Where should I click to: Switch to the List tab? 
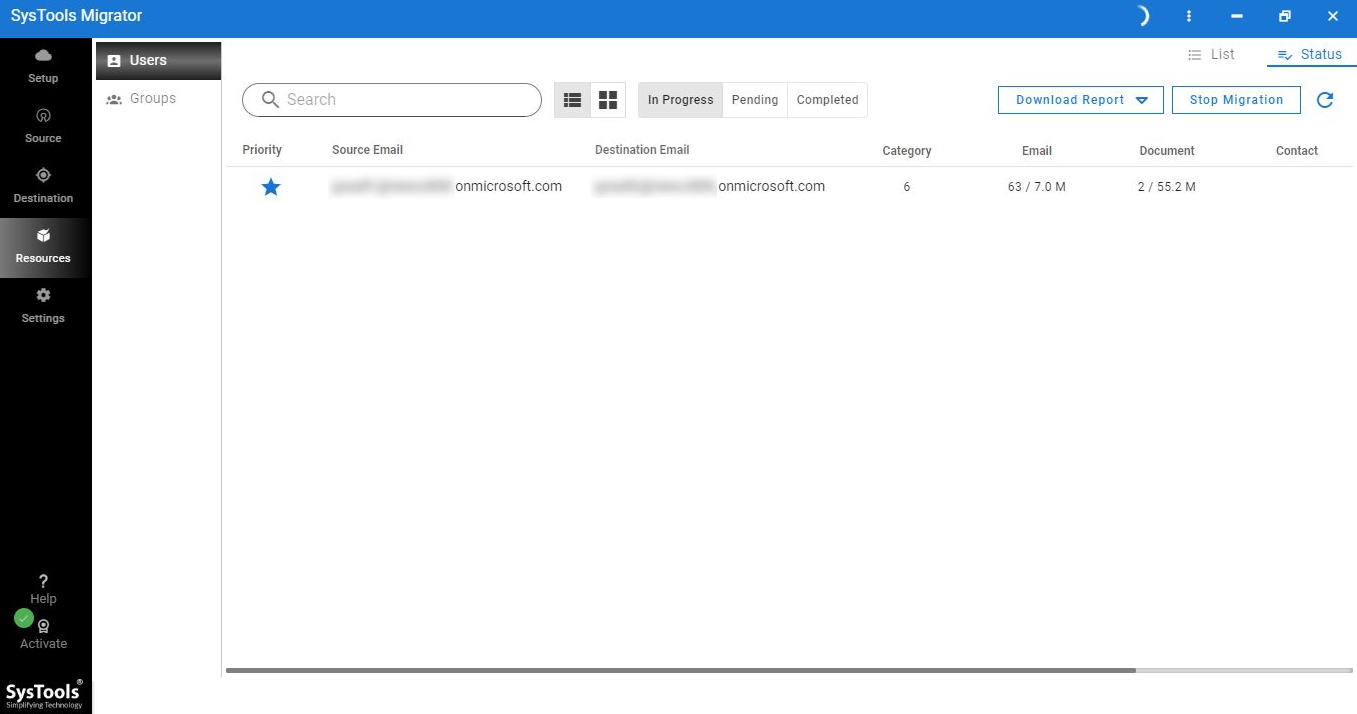pyautogui.click(x=1211, y=54)
